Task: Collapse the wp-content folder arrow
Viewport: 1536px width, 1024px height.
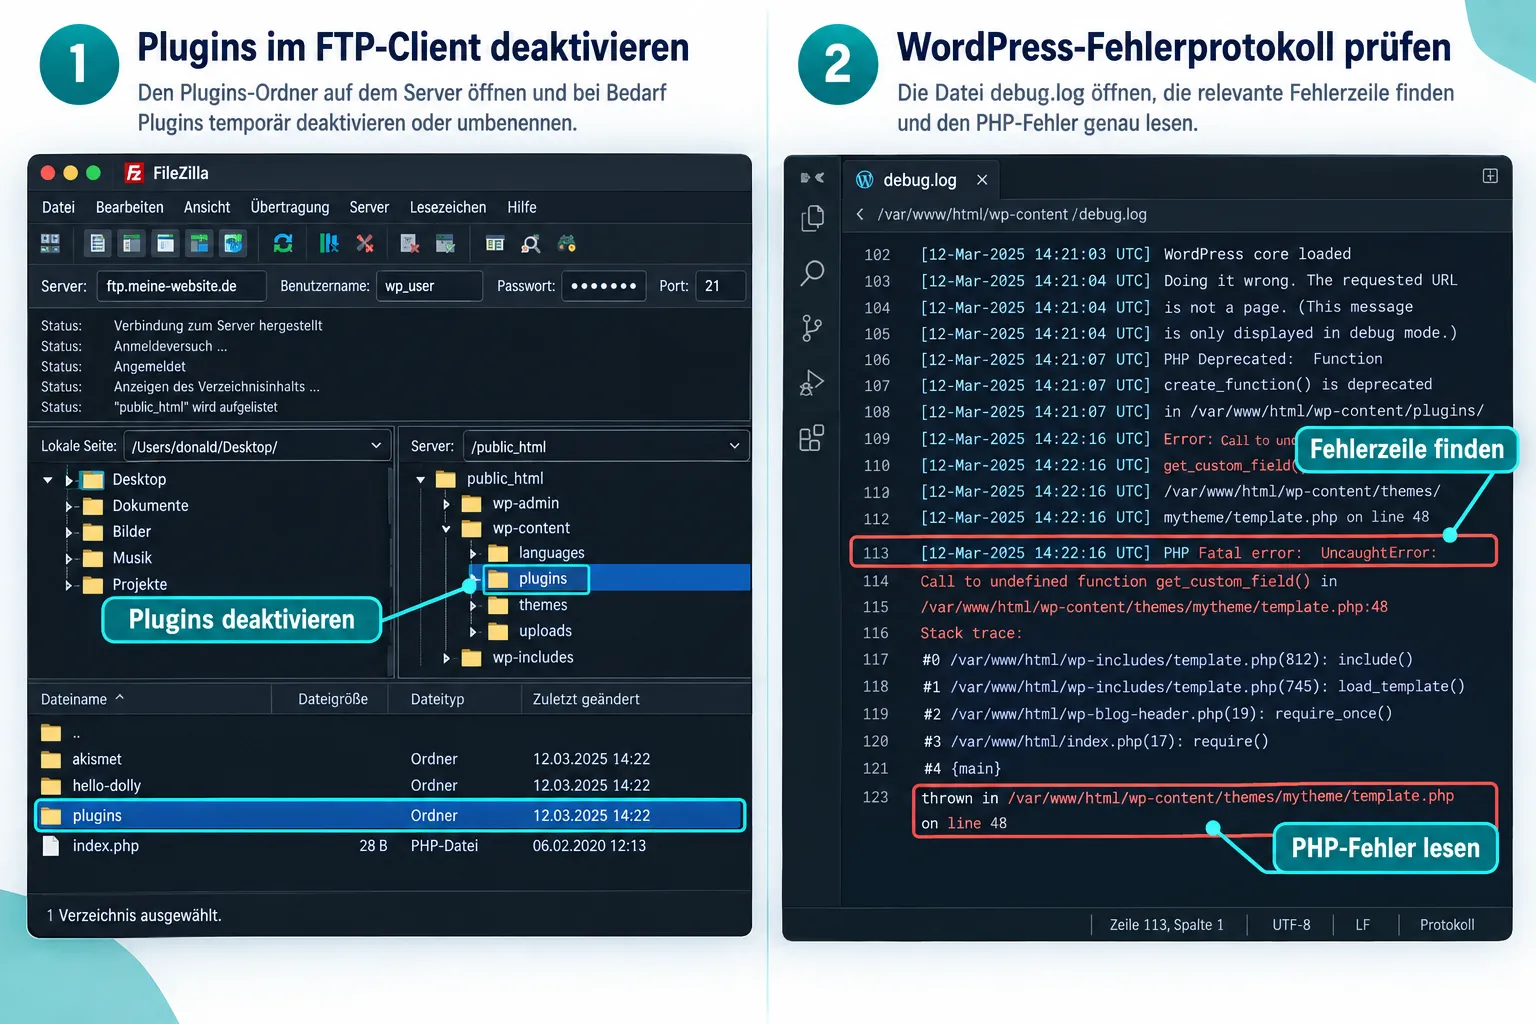Action: (446, 529)
